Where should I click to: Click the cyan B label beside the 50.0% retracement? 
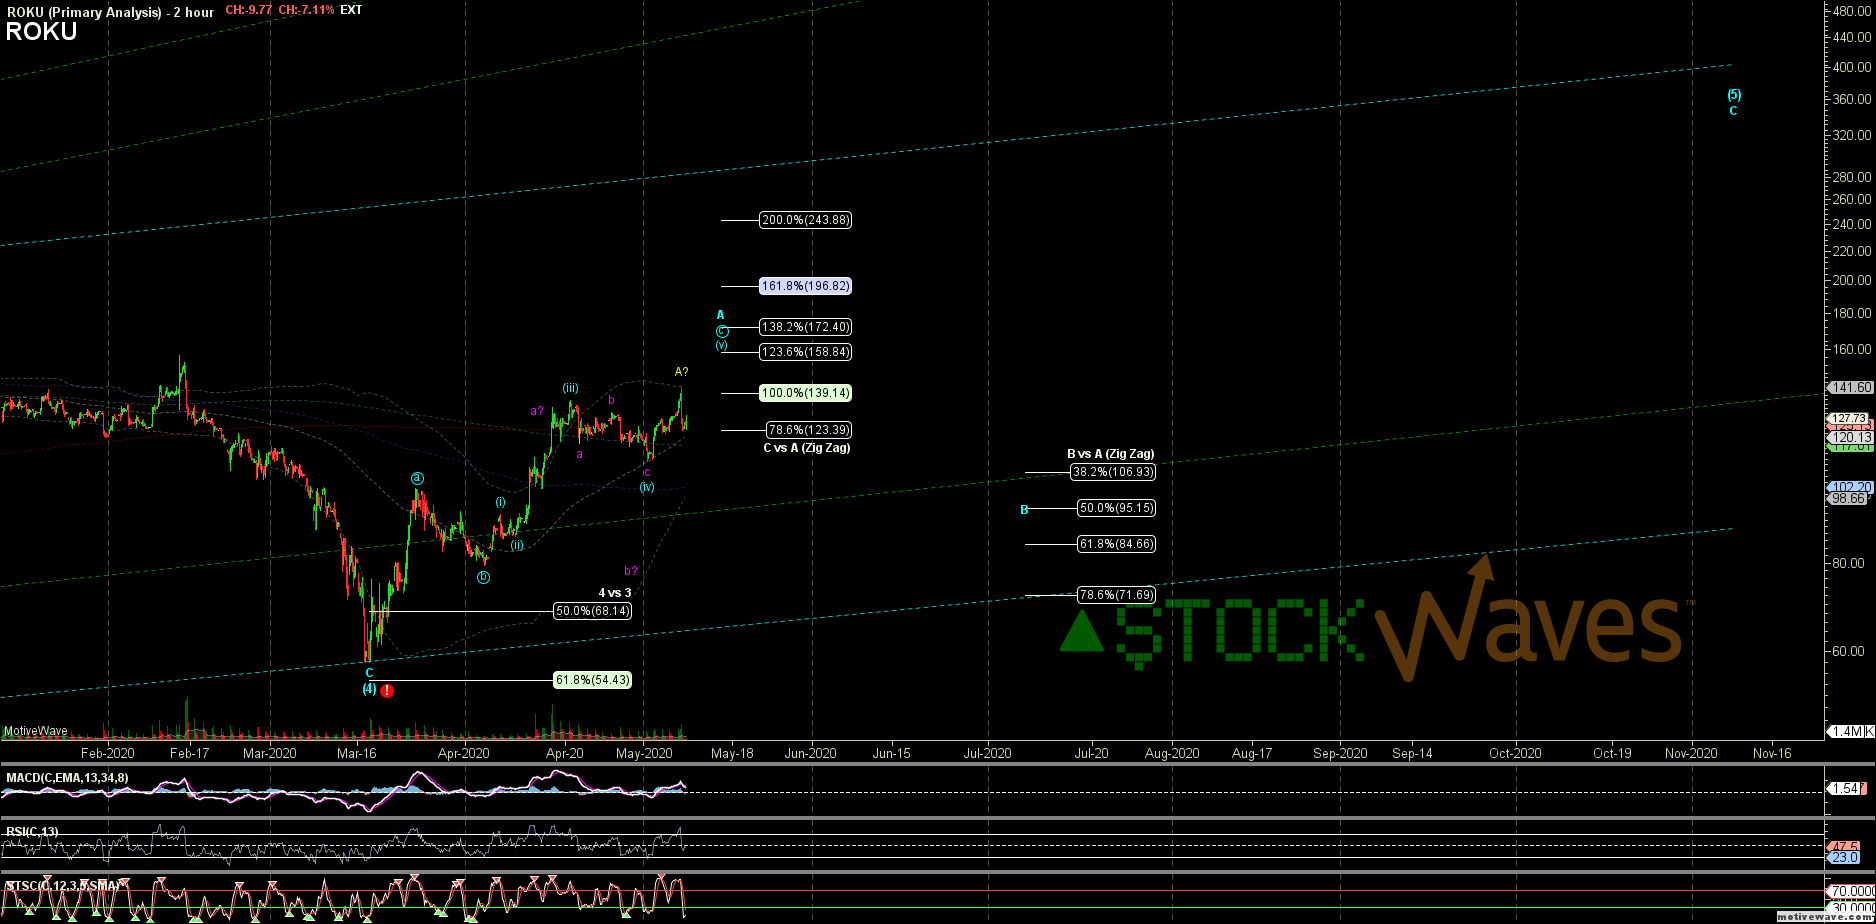click(x=1024, y=510)
